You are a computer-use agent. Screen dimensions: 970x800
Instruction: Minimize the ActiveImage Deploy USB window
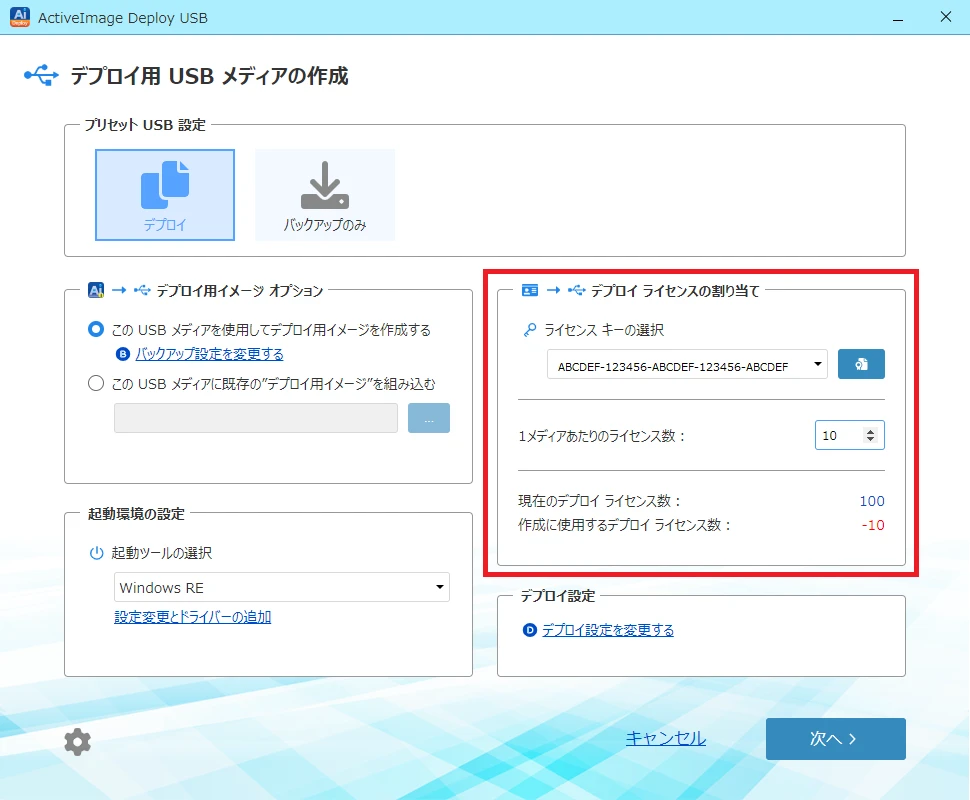(898, 18)
